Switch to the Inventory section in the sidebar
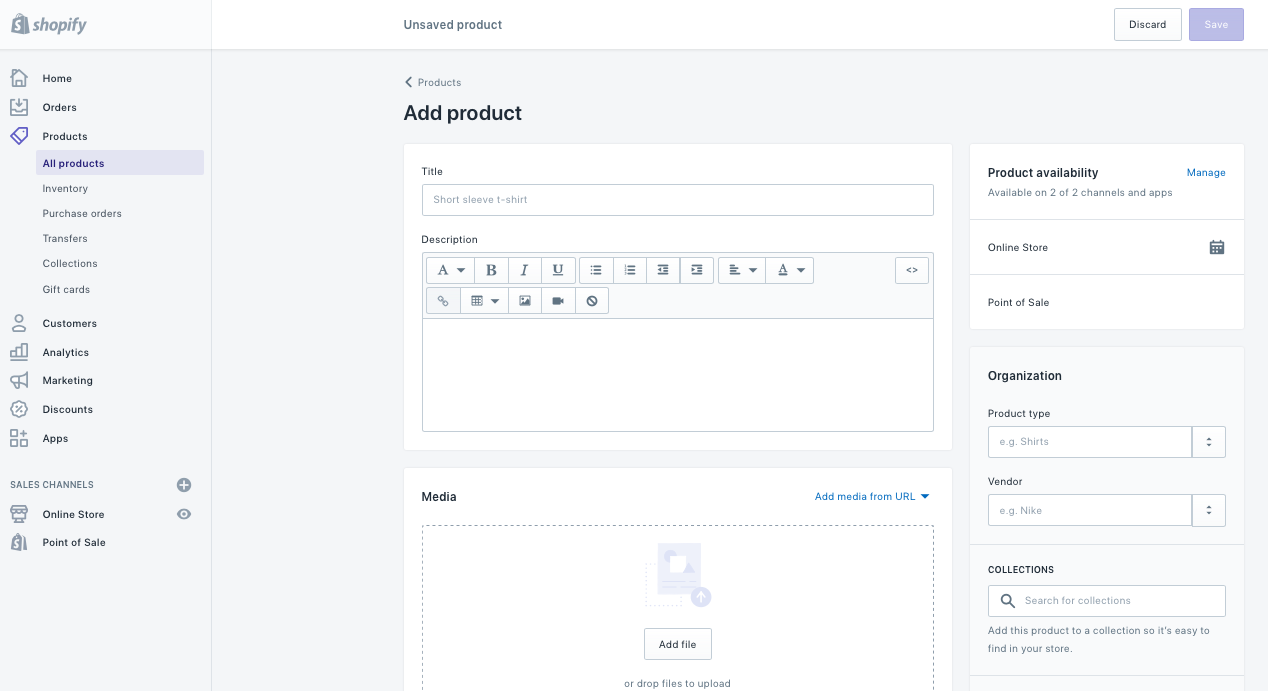This screenshot has width=1268, height=691. [x=64, y=188]
